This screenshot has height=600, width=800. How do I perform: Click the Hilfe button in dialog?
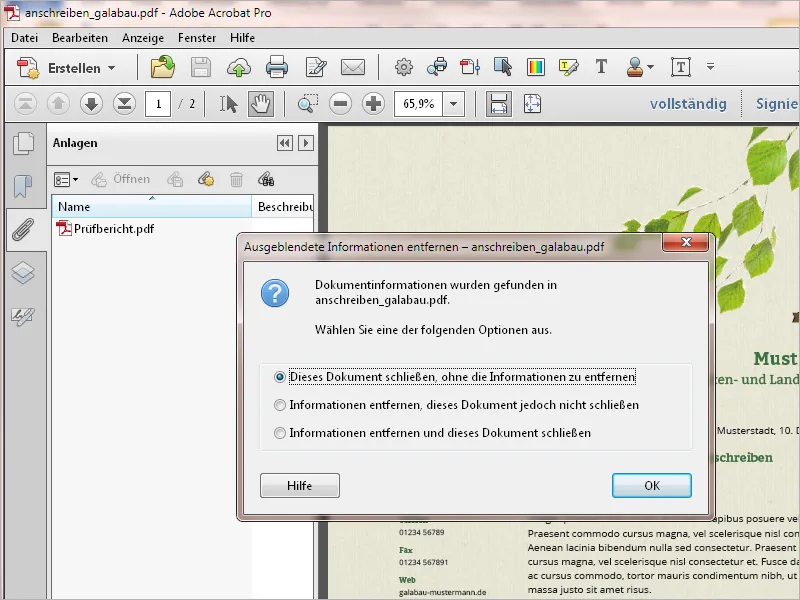pyautogui.click(x=299, y=485)
